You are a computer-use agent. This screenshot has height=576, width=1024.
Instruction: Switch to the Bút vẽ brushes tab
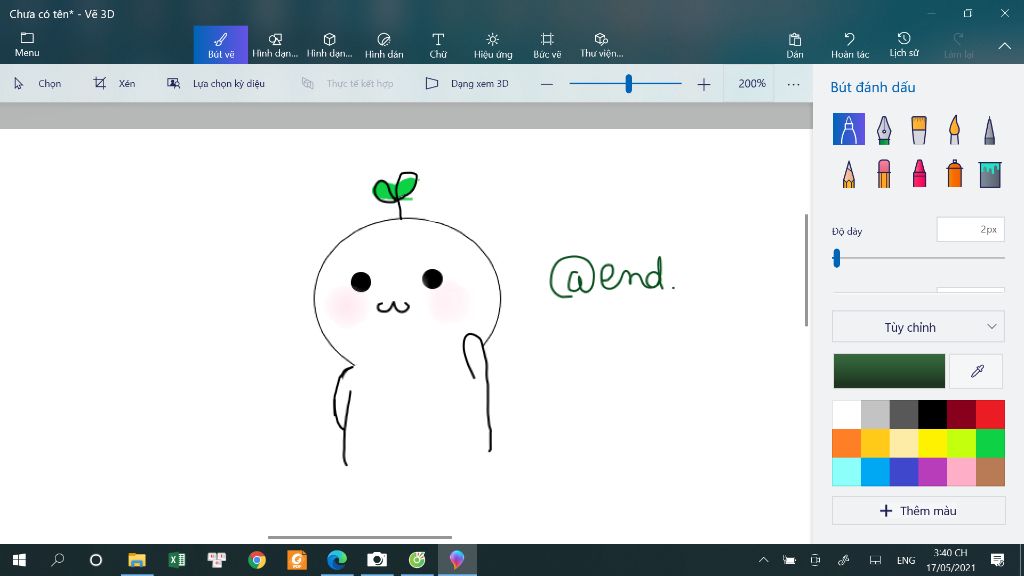click(x=221, y=45)
